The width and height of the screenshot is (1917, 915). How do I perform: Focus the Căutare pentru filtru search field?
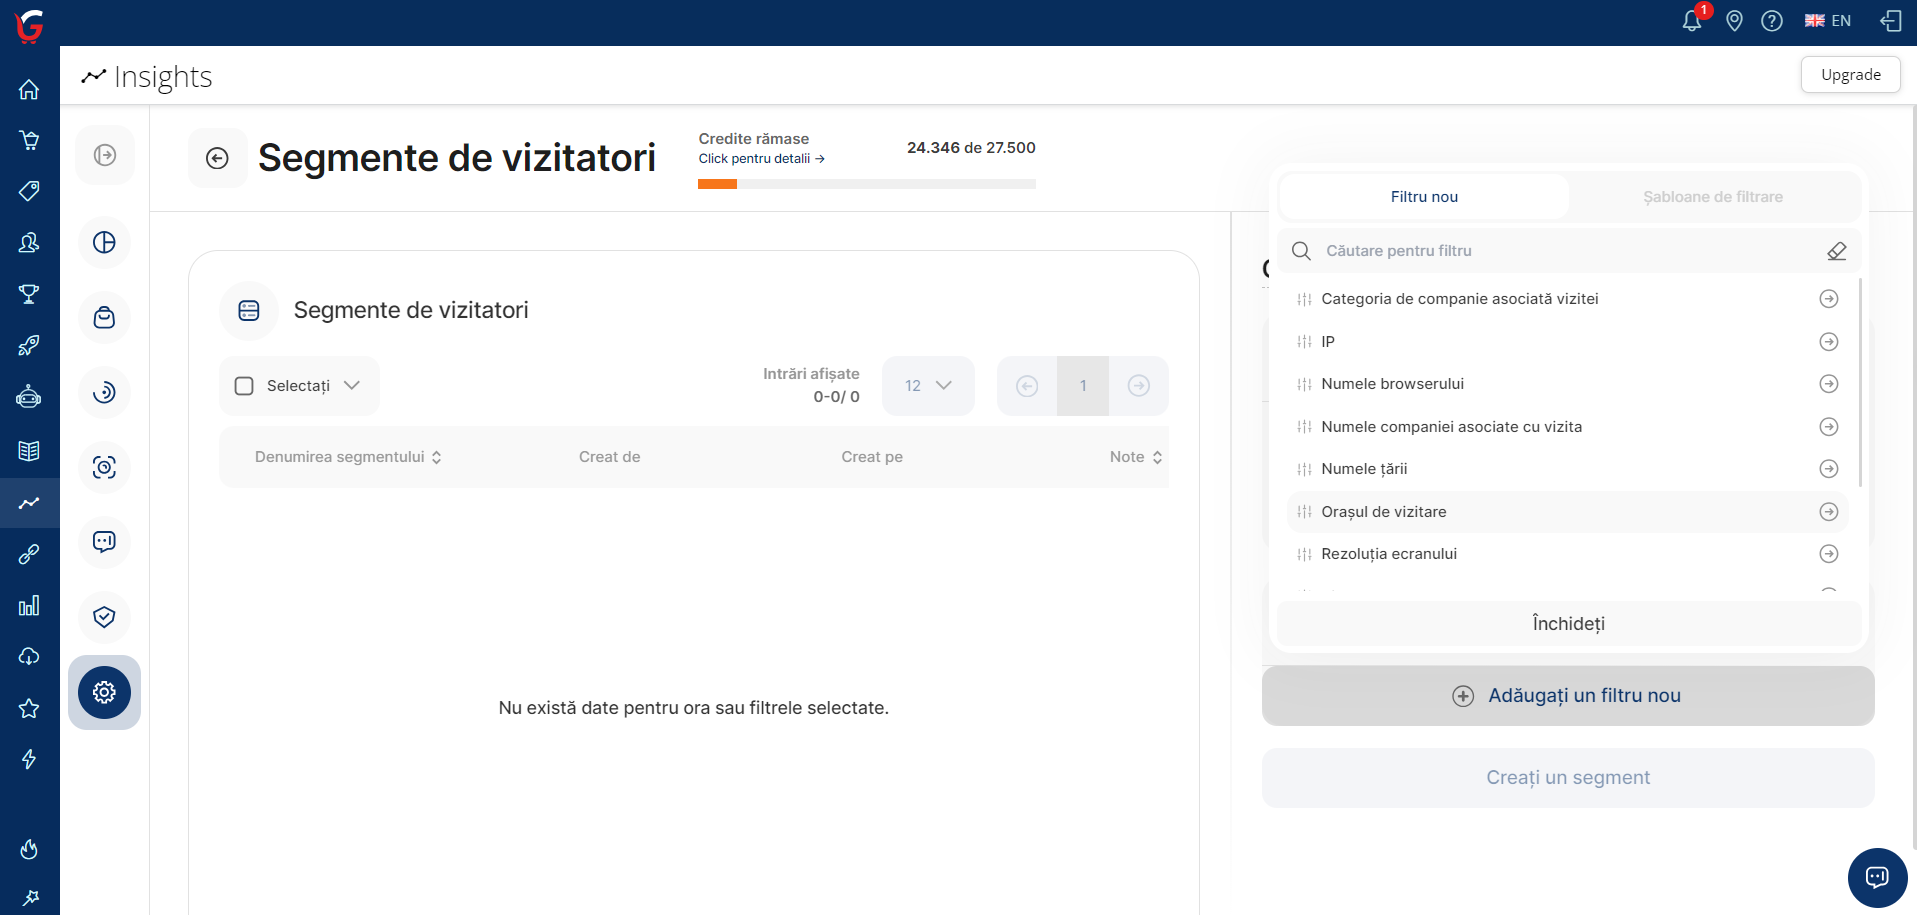1568,251
